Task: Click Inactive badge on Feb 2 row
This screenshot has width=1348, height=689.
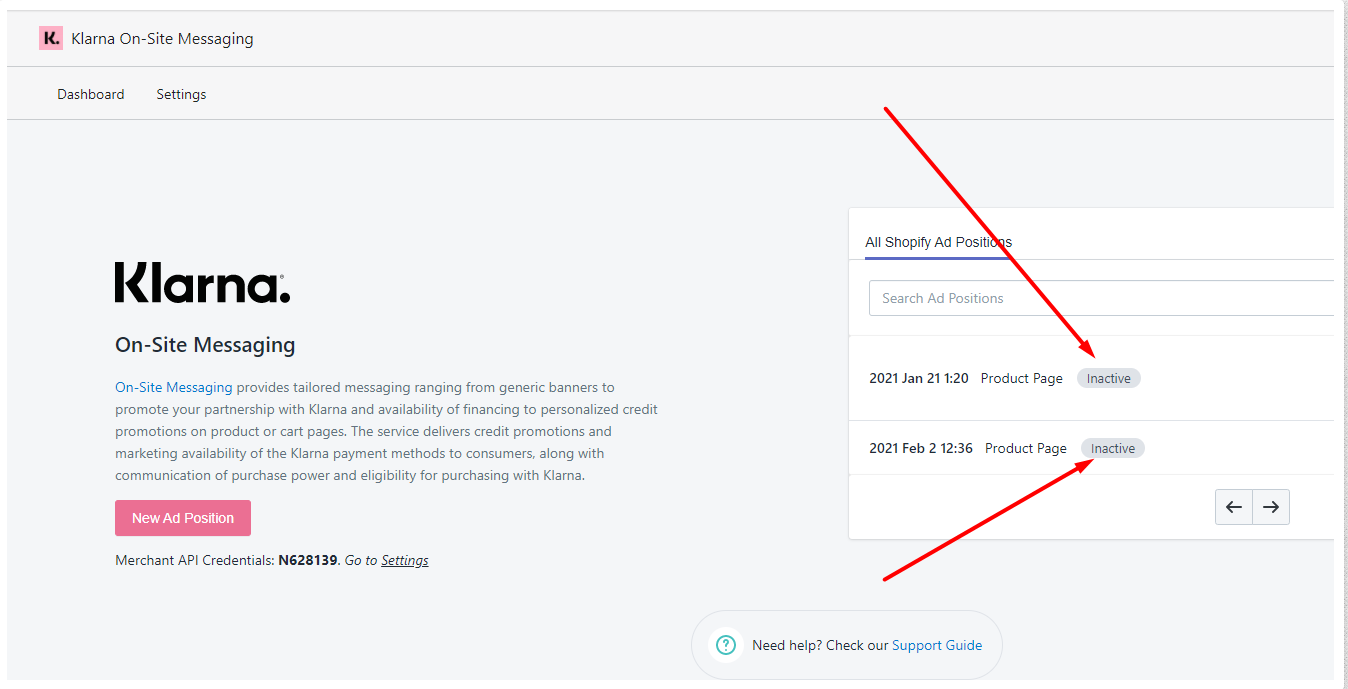Action: 1113,448
